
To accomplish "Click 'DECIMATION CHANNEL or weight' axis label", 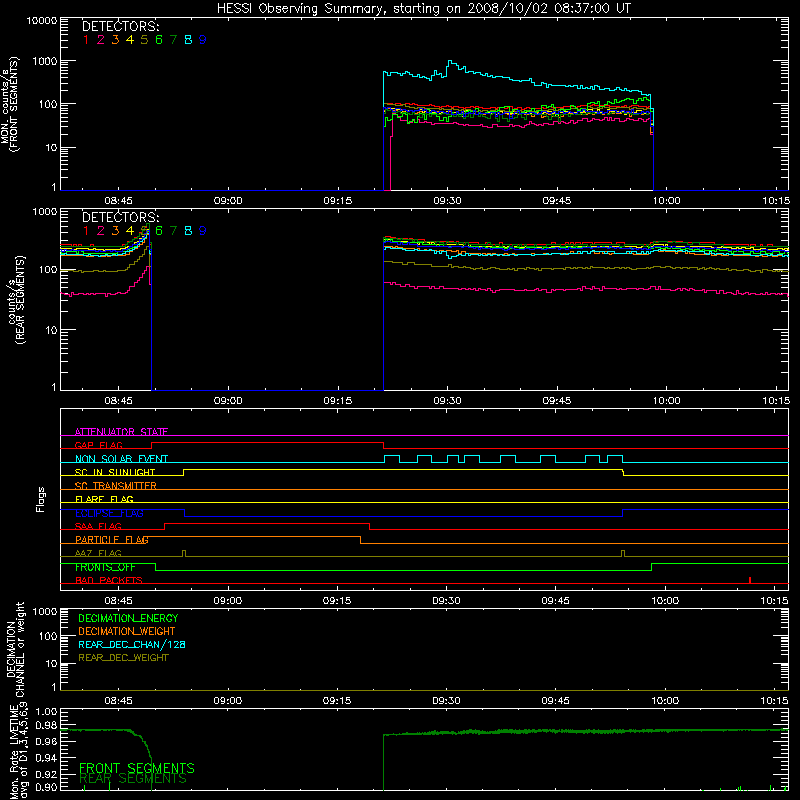I will pyautogui.click(x=15, y=649).
